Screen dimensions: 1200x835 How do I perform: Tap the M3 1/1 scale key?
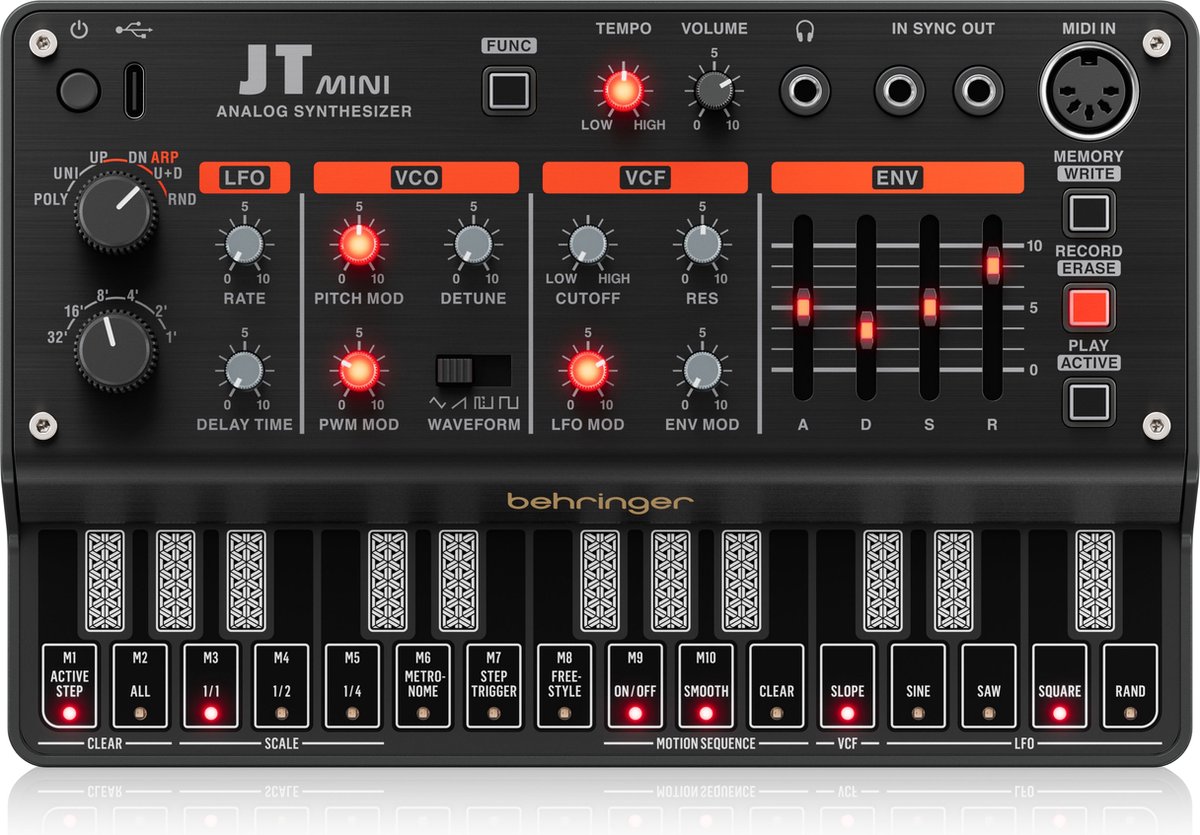pyautogui.click(x=211, y=686)
